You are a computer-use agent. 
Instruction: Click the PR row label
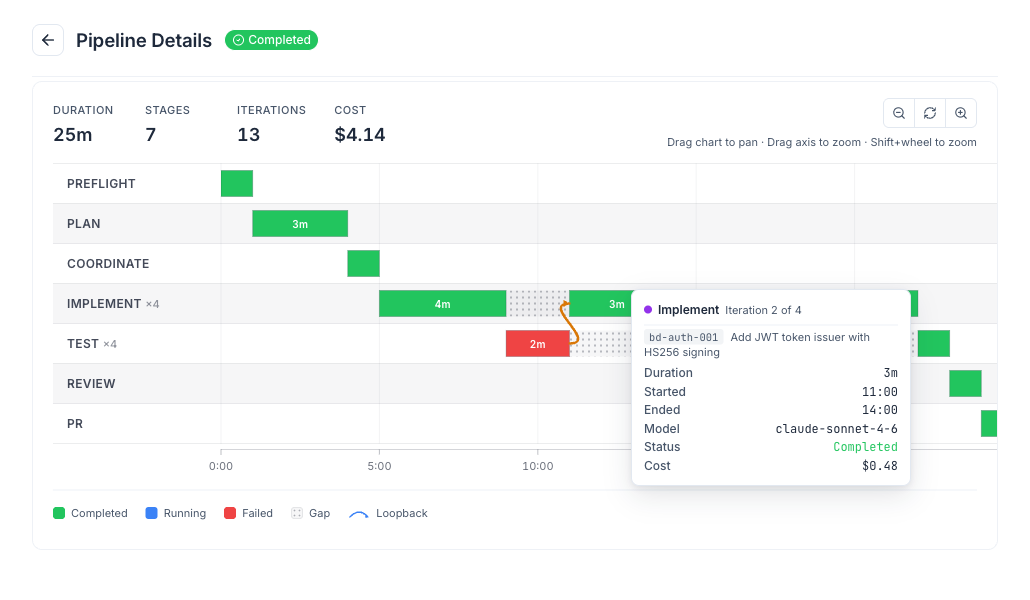[x=75, y=424]
